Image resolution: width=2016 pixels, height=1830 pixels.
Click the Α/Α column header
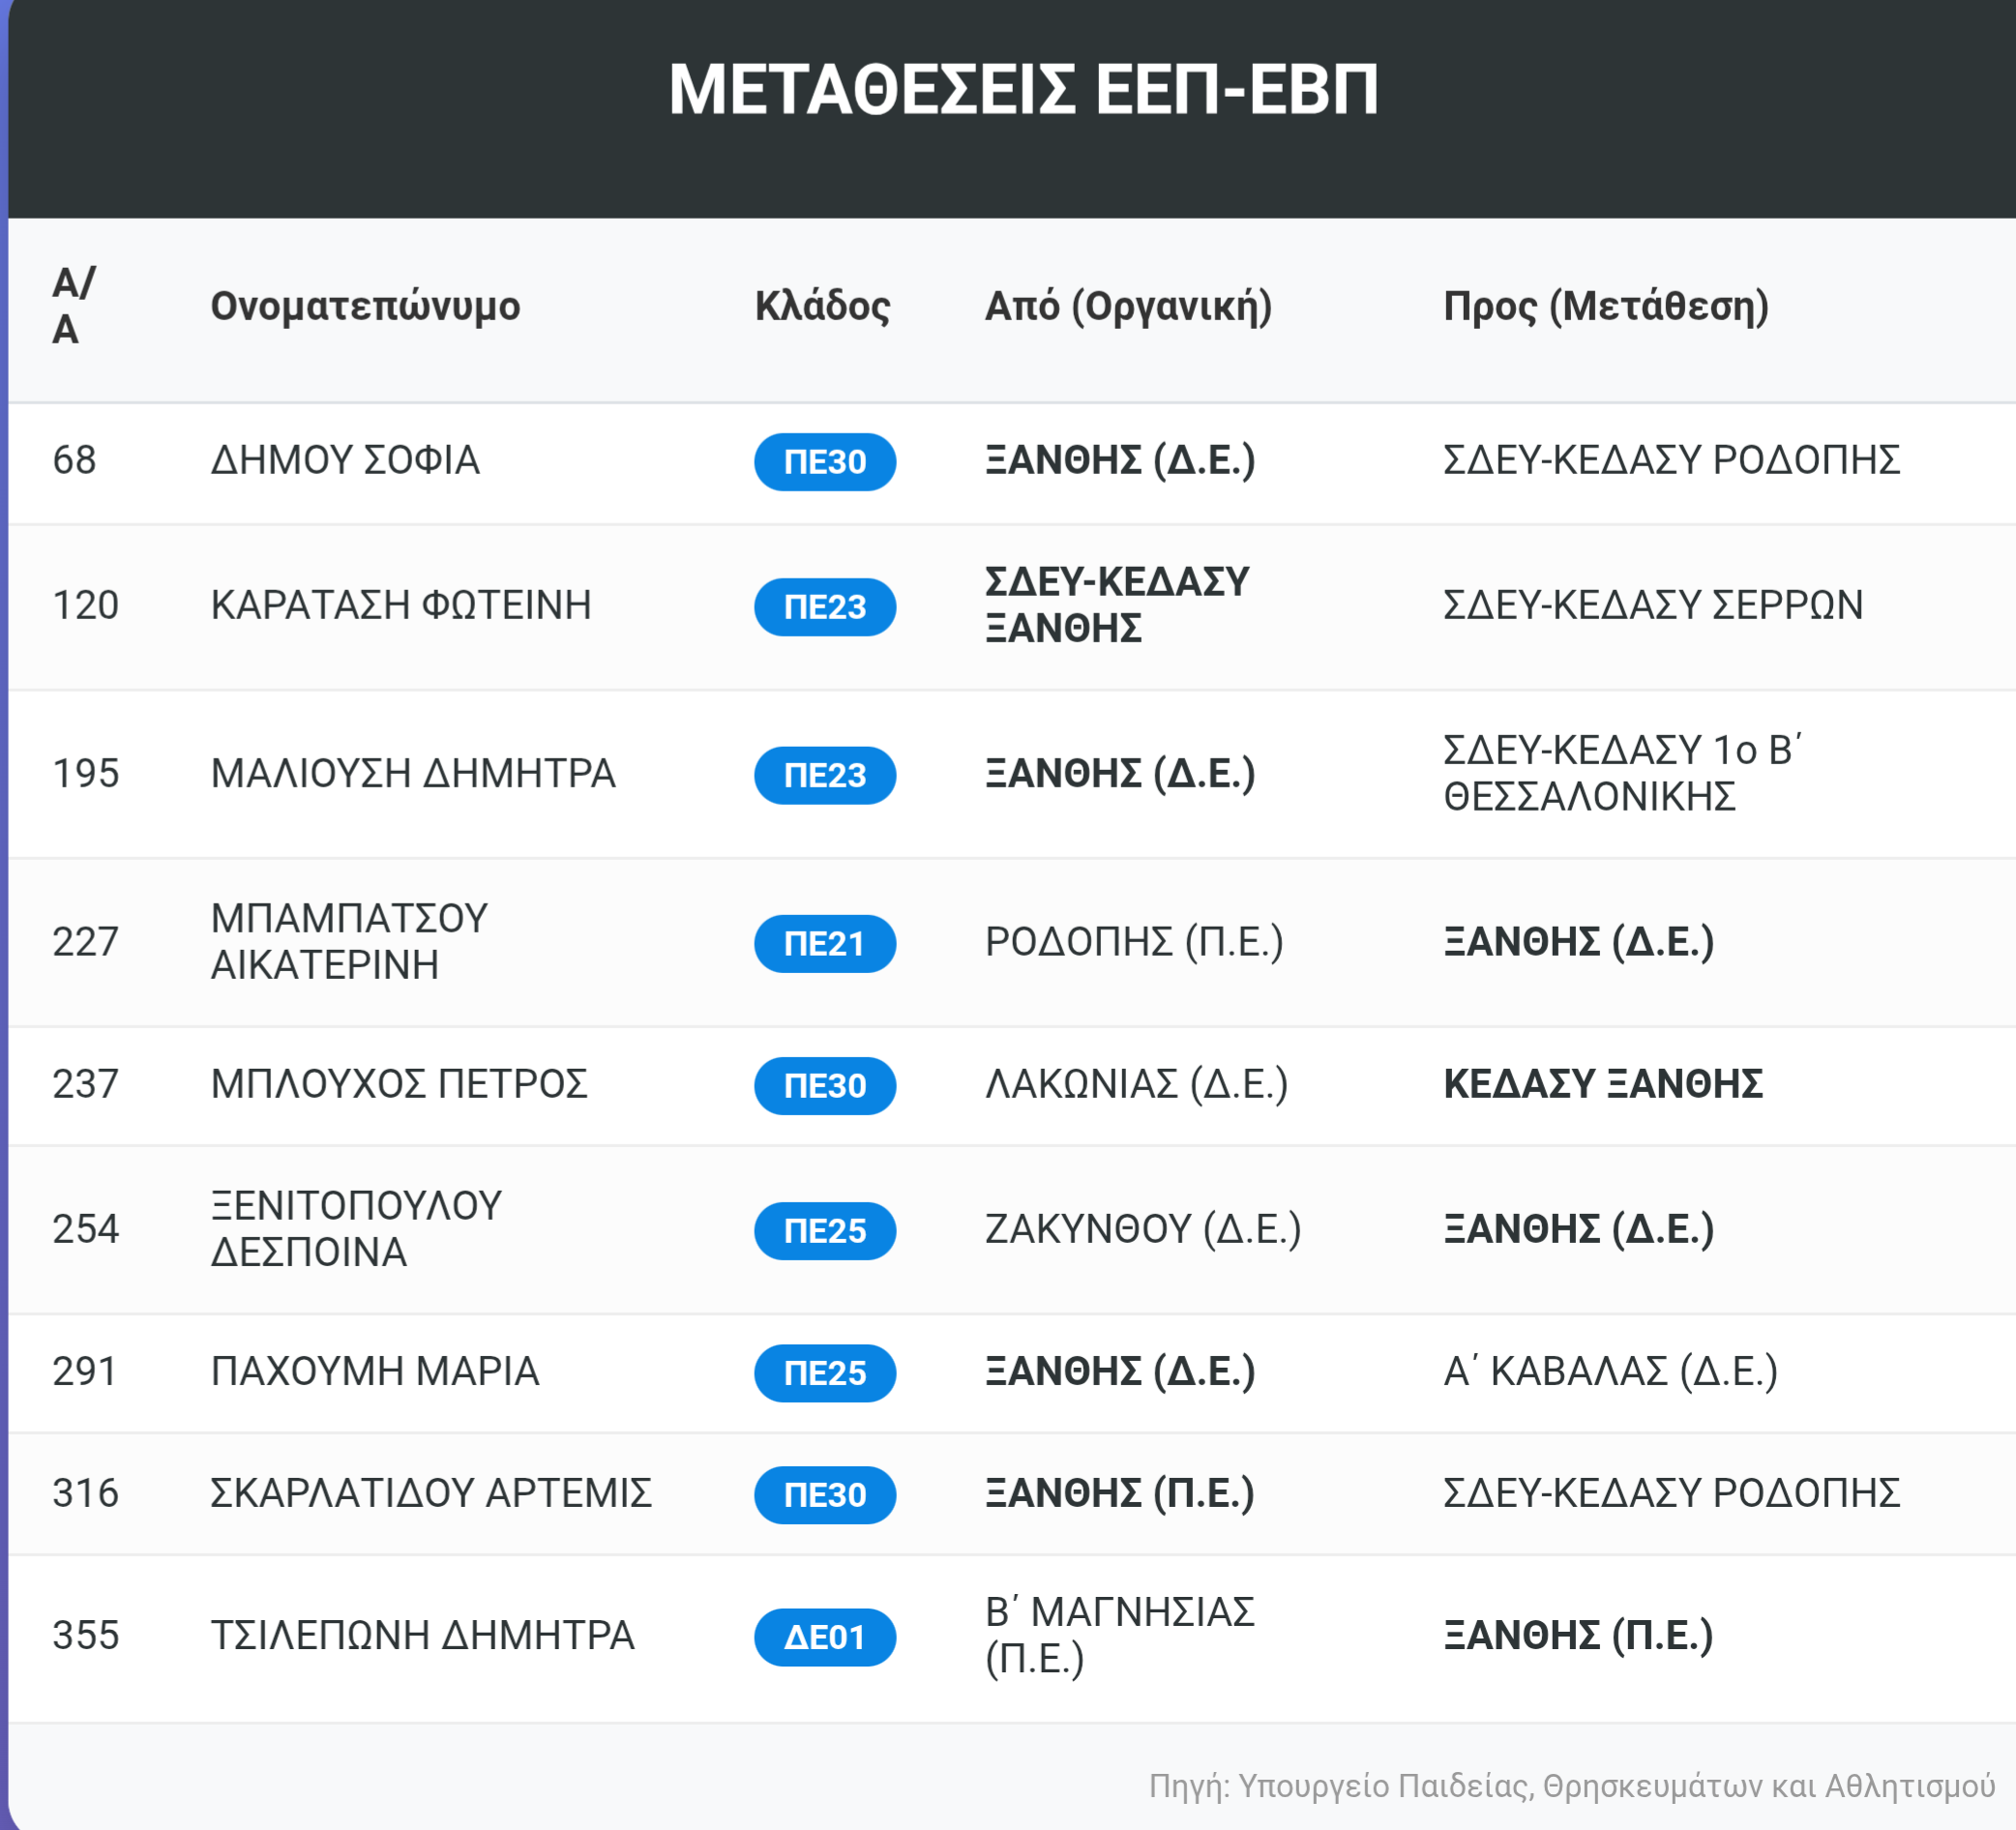pyautogui.click(x=73, y=306)
